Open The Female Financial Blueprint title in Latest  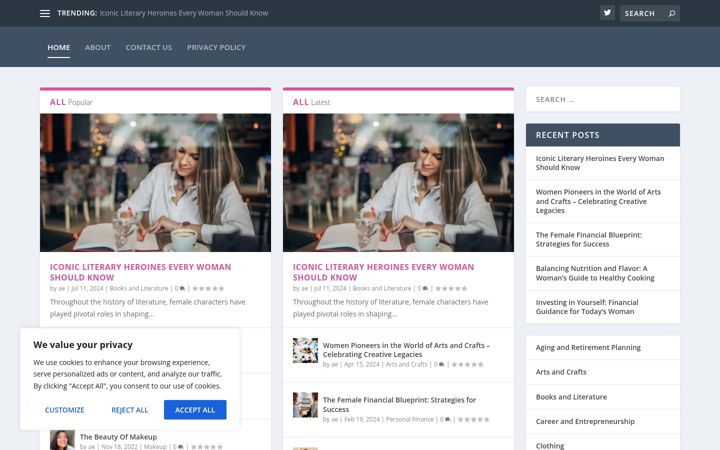[399, 405]
